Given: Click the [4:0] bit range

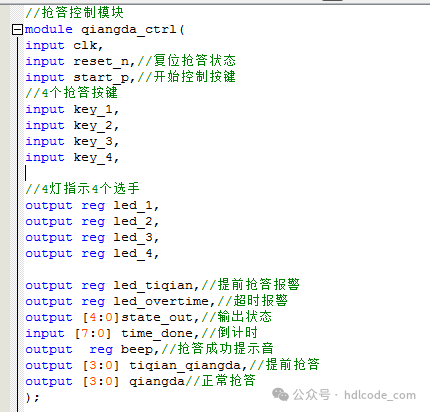Looking at the screenshot, I should (x=101, y=317).
